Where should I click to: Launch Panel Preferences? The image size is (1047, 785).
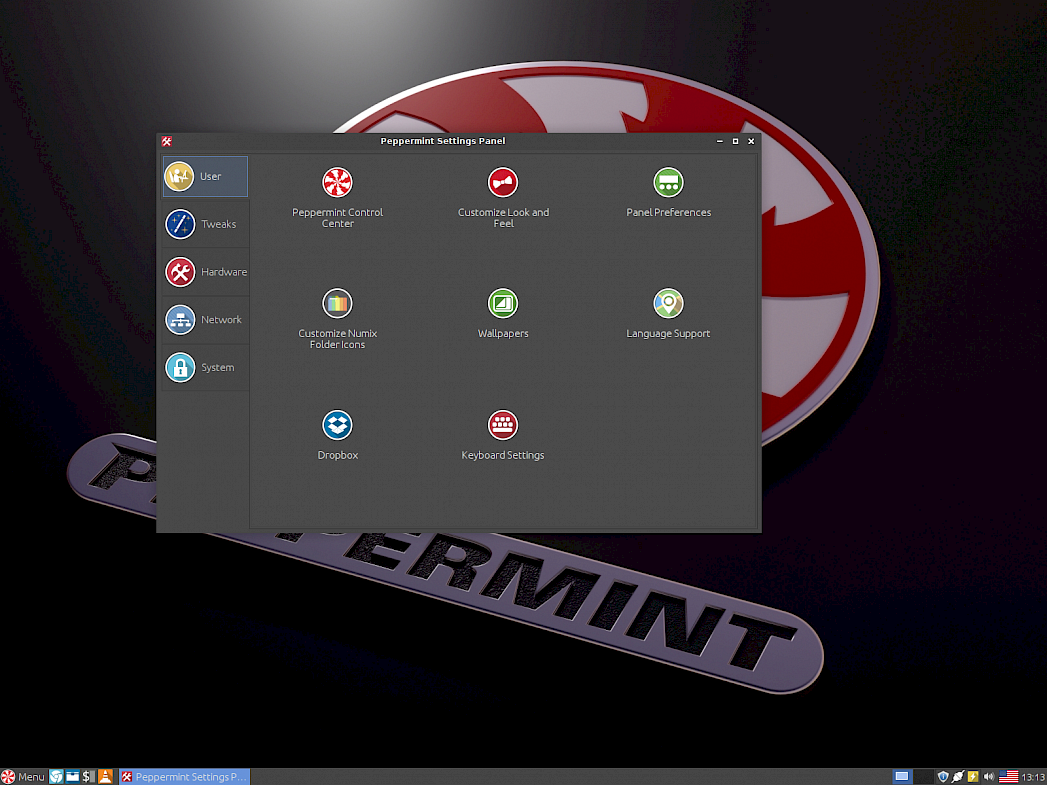[668, 192]
